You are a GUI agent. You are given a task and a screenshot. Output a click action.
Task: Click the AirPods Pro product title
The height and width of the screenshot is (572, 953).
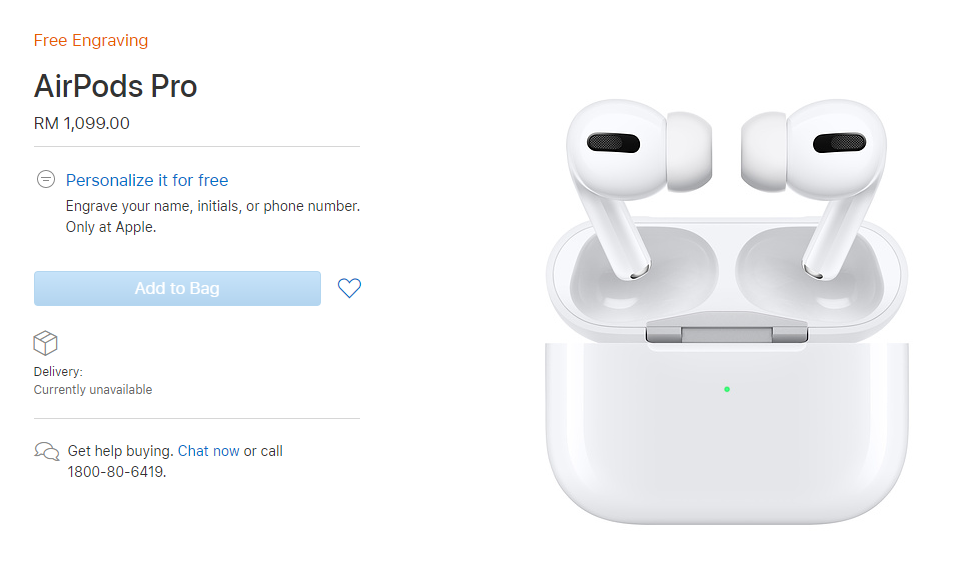(115, 86)
